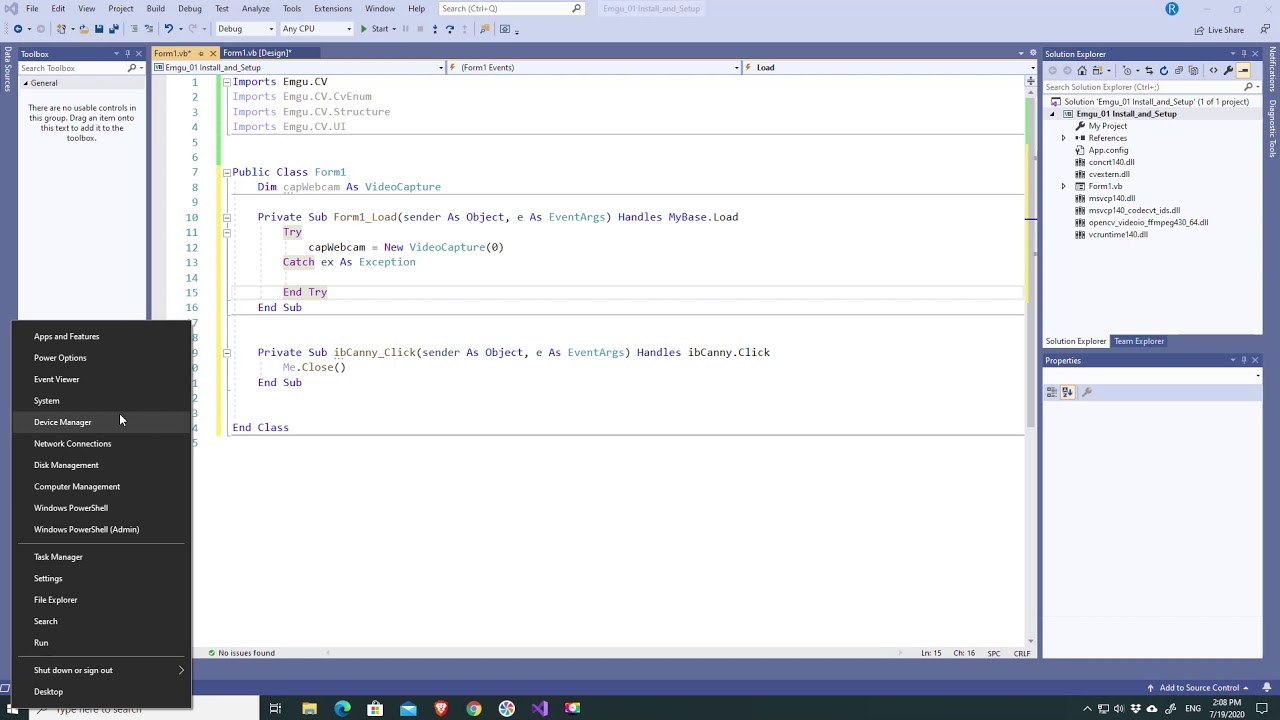Click Sync with Active Document icon
The image size is (1280, 720).
click(x=1149, y=71)
